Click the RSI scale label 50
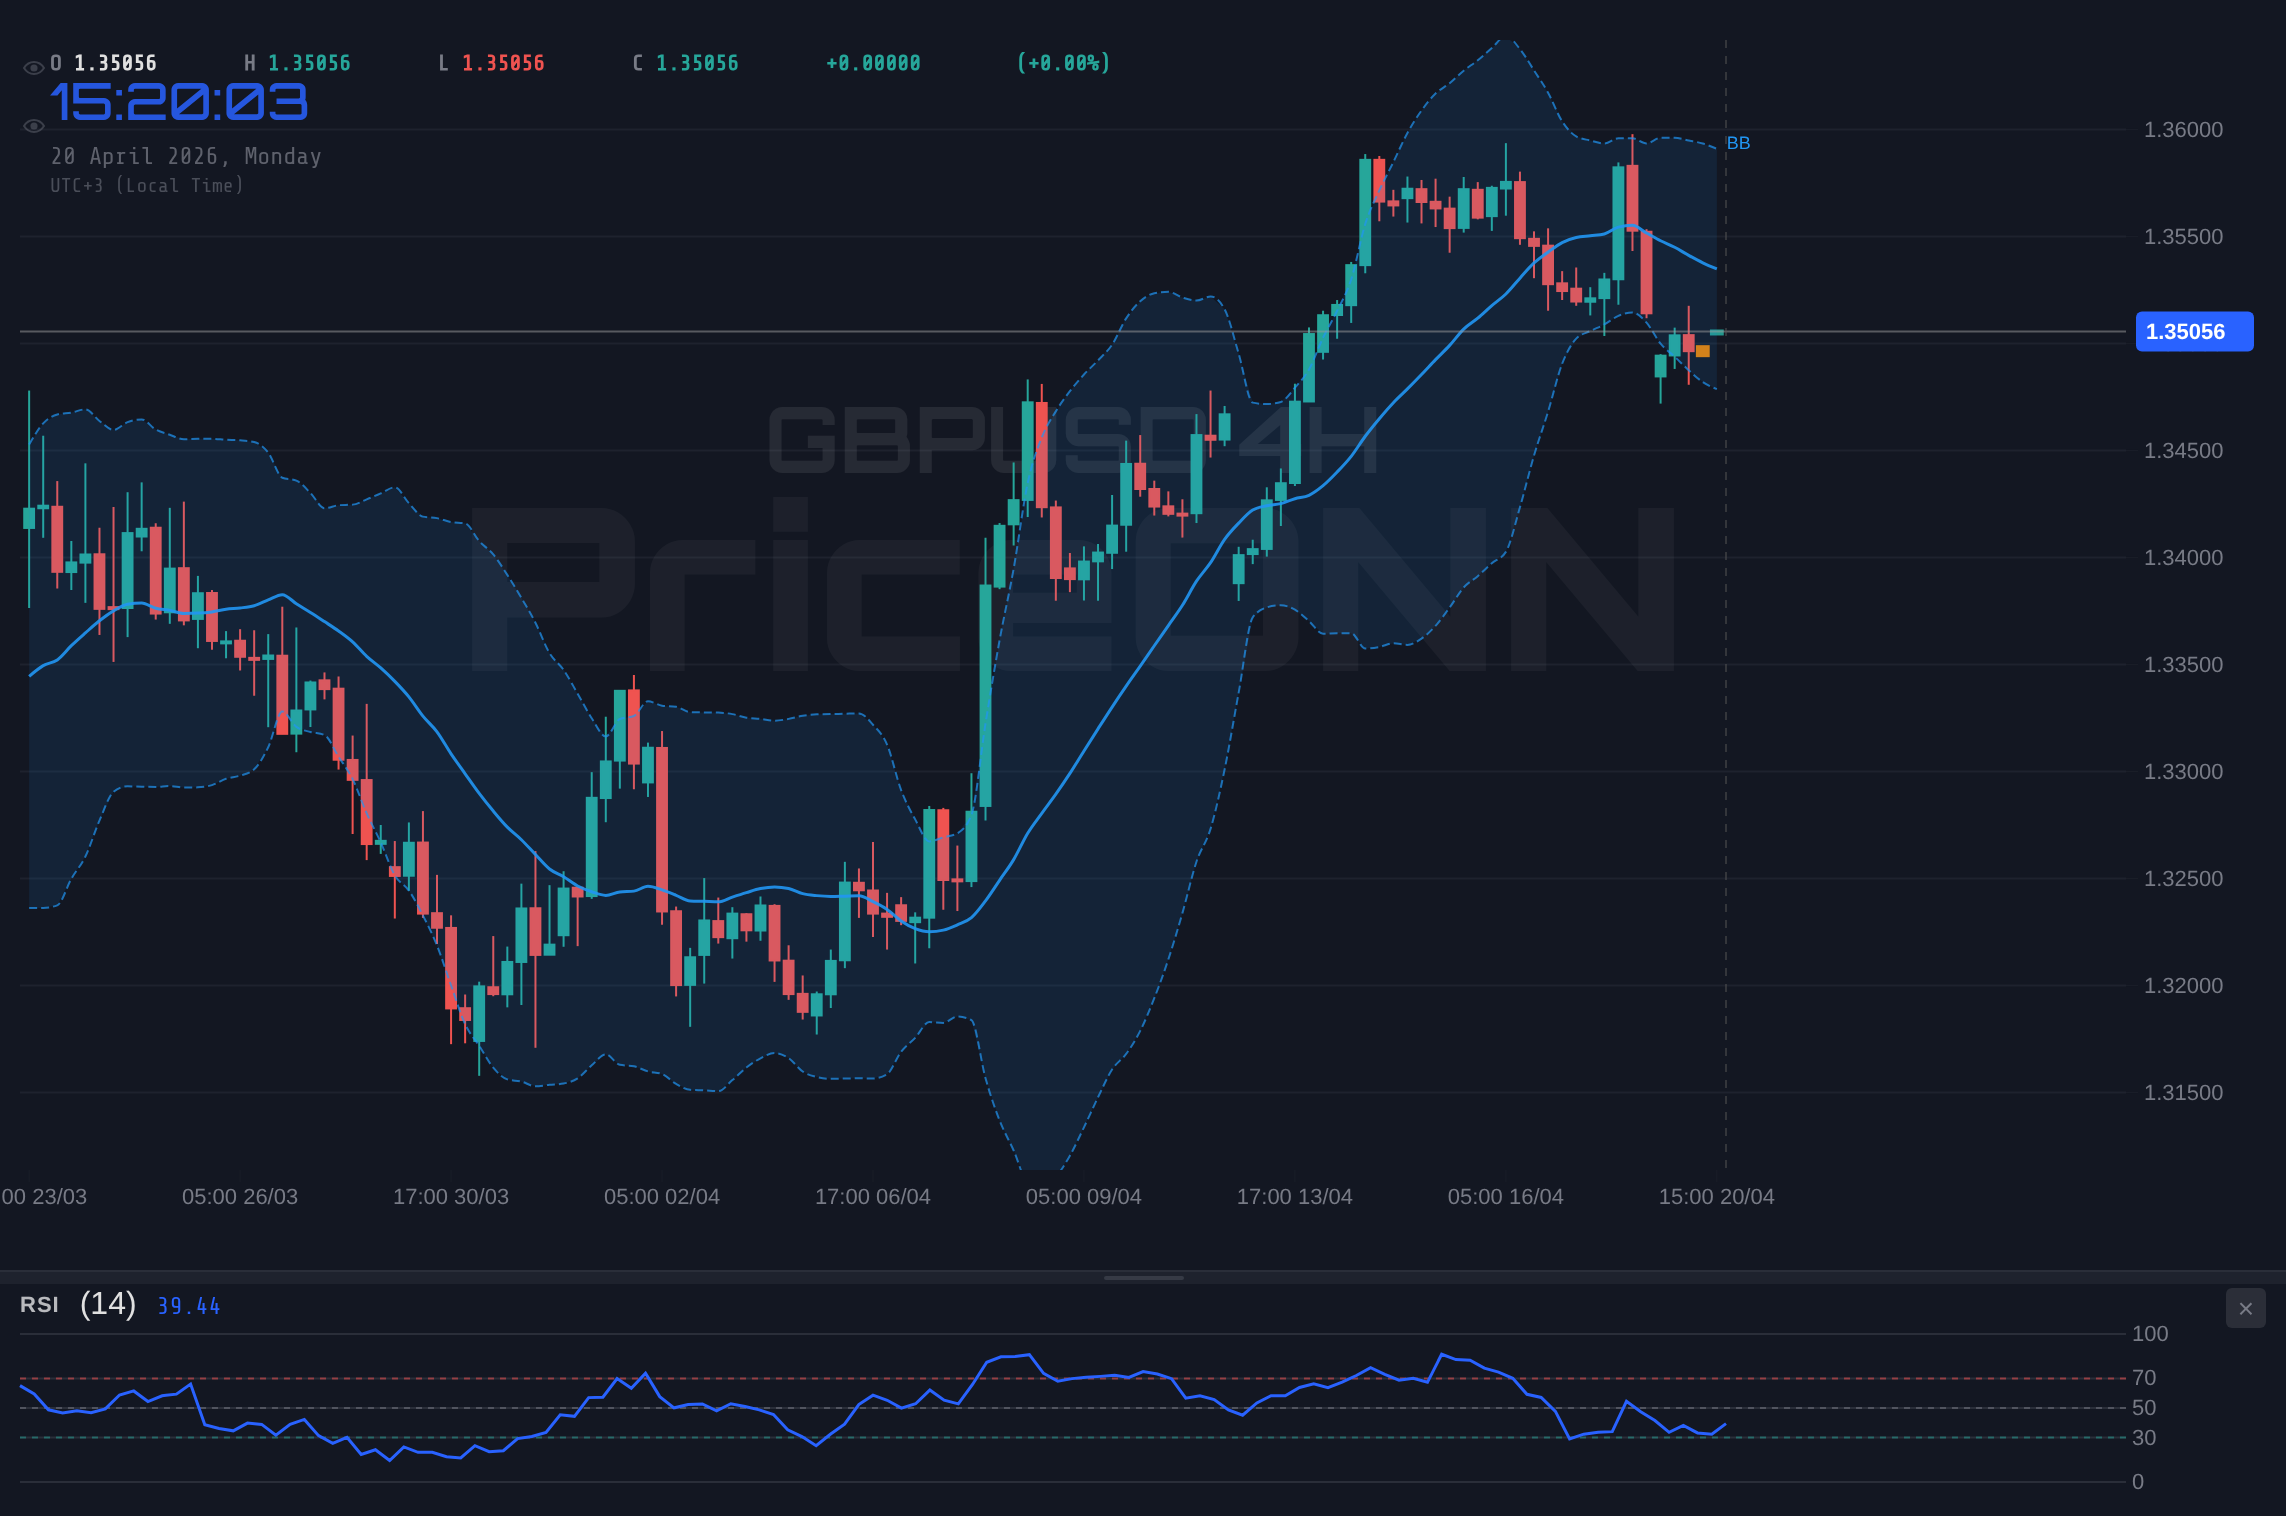The image size is (2286, 1516). coord(2144,1408)
